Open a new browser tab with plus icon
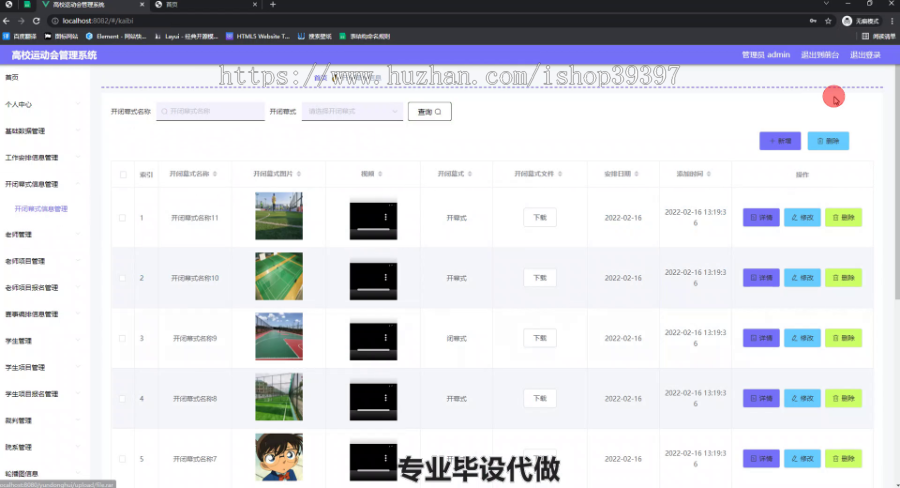The height and width of the screenshot is (488, 900). (x=273, y=5)
